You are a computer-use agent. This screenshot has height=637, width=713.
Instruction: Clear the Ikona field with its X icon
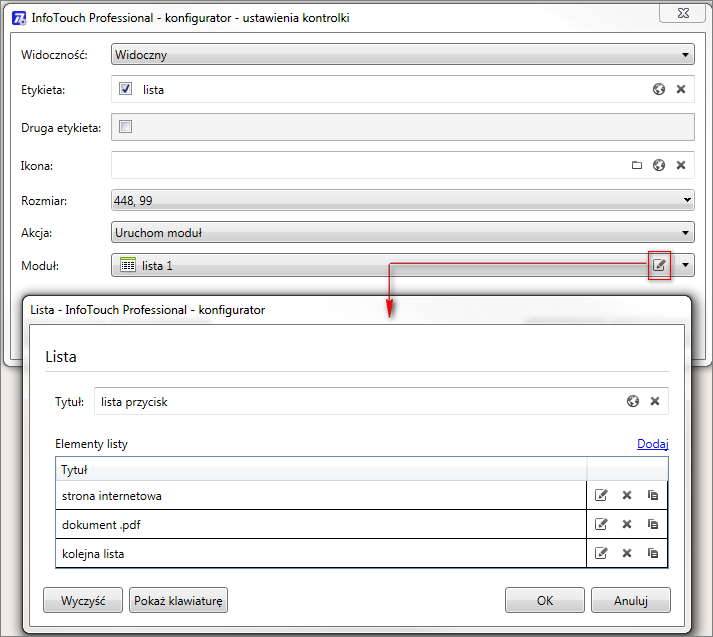(681, 165)
